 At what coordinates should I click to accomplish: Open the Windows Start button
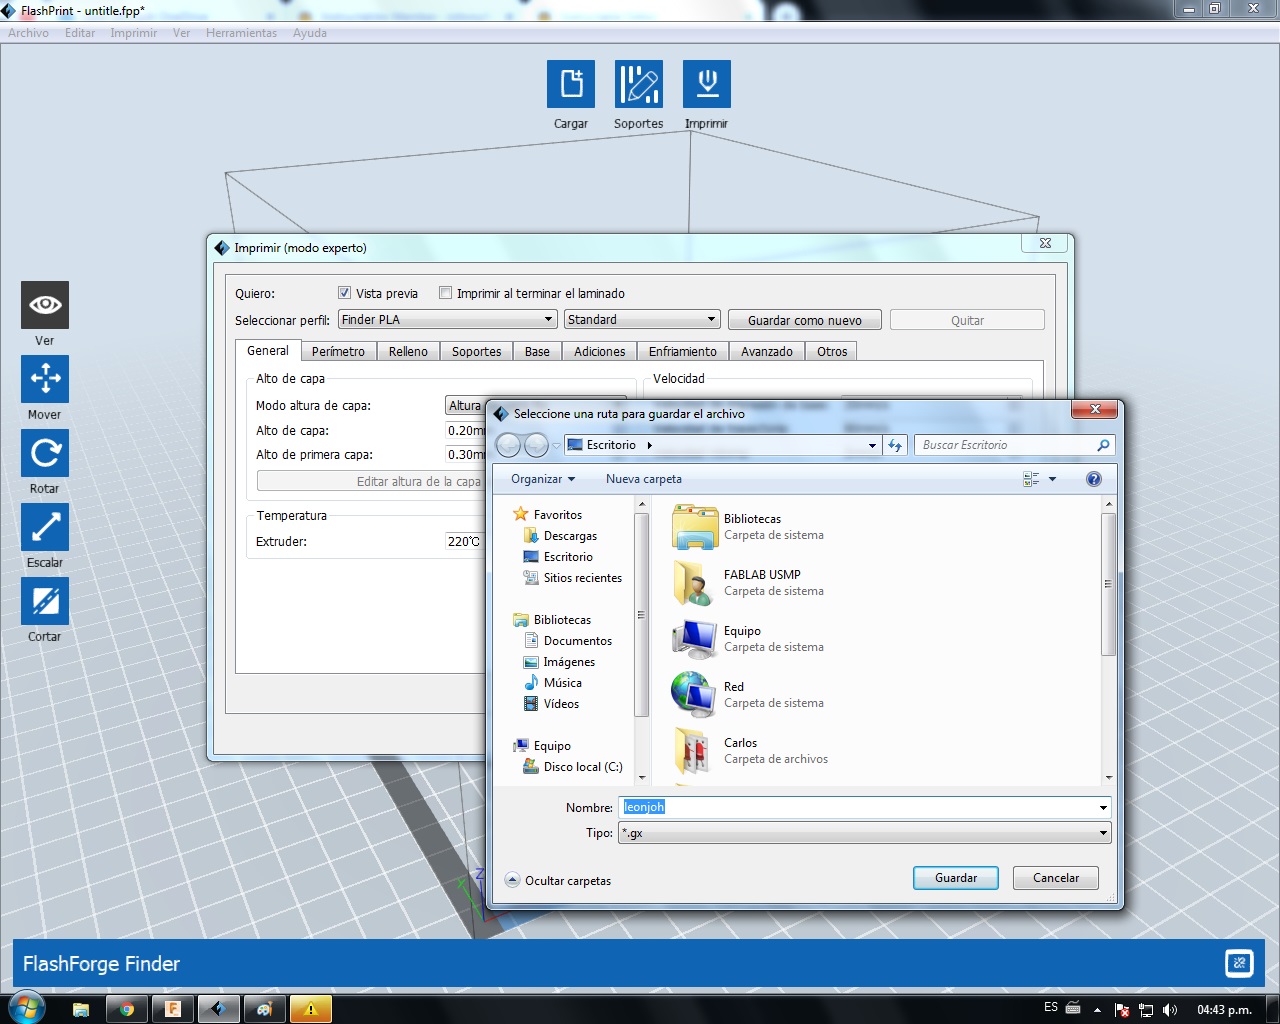26,1008
